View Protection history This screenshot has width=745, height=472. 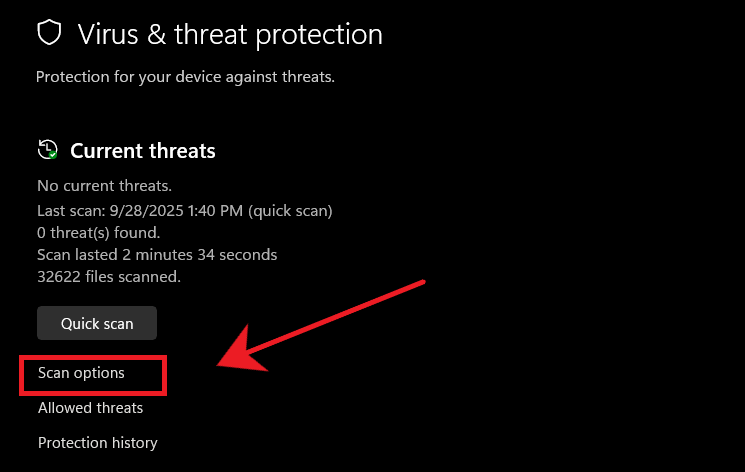pyautogui.click(x=97, y=442)
